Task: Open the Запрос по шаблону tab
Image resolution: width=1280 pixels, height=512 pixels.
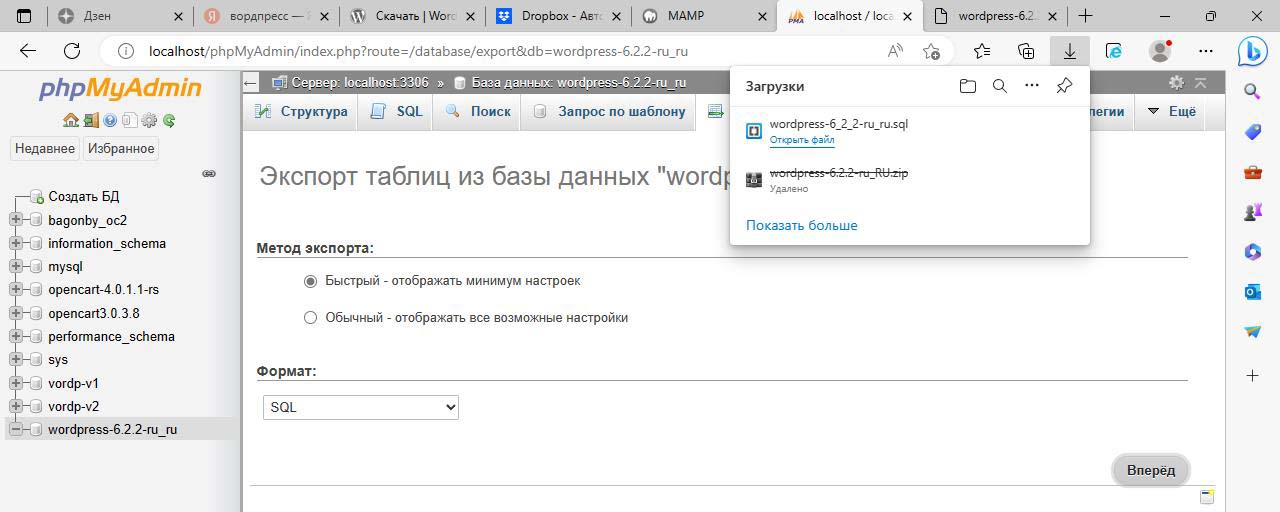Action: click(609, 111)
